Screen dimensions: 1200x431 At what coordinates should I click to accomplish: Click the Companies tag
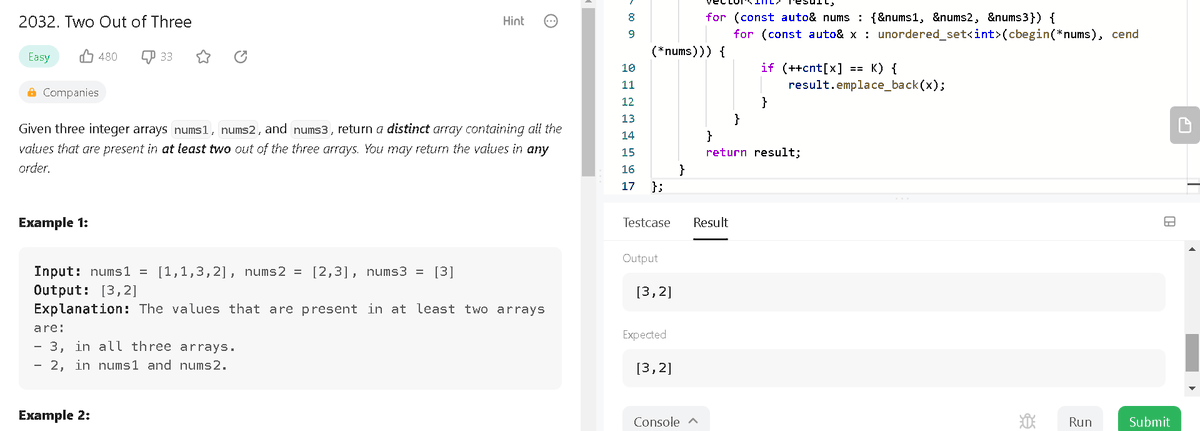(63, 92)
